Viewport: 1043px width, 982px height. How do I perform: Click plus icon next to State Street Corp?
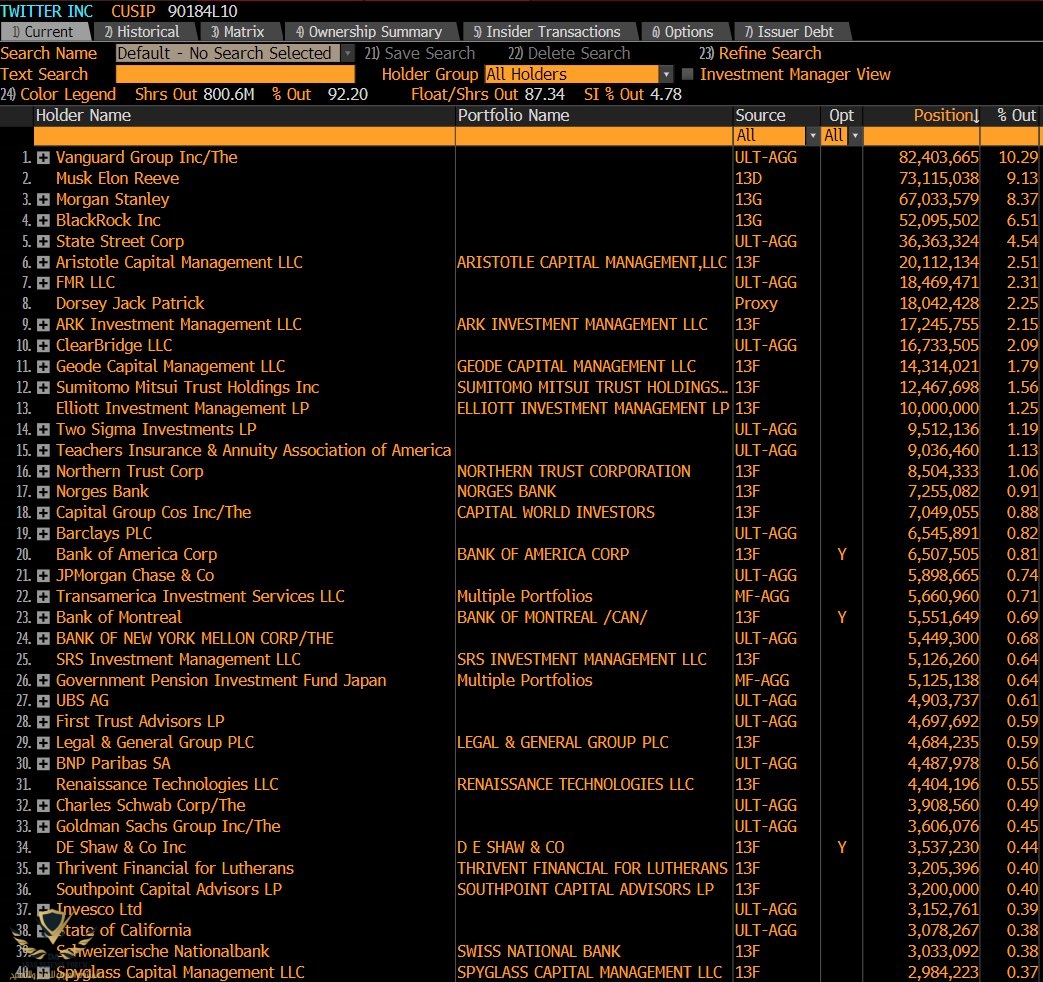coord(43,242)
